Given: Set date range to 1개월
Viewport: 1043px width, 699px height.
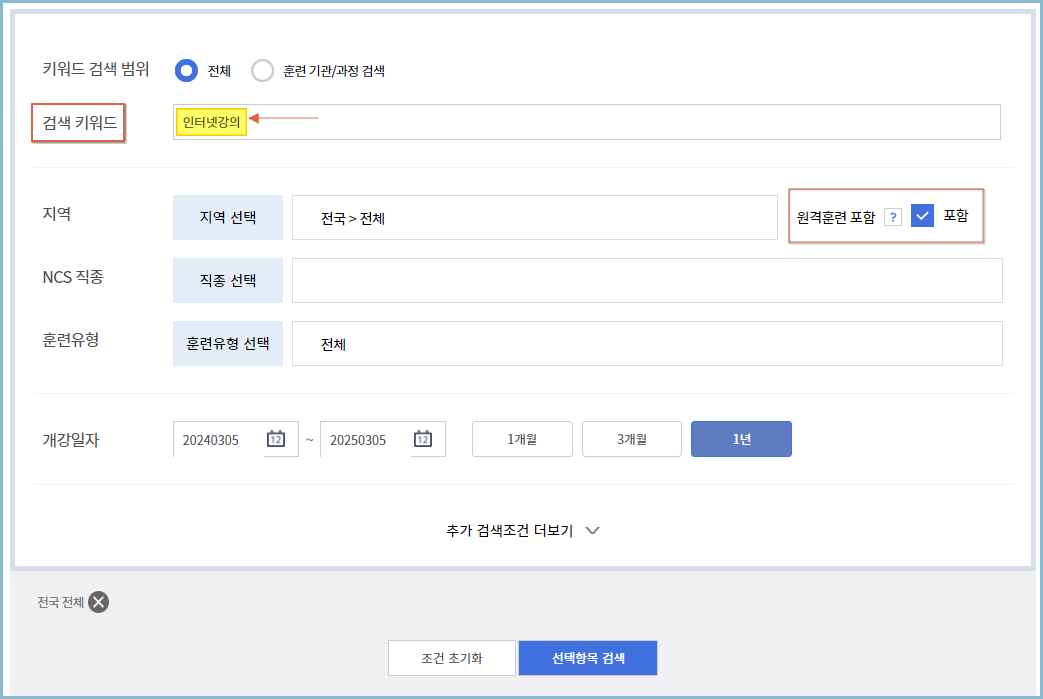Looking at the screenshot, I should (521, 439).
